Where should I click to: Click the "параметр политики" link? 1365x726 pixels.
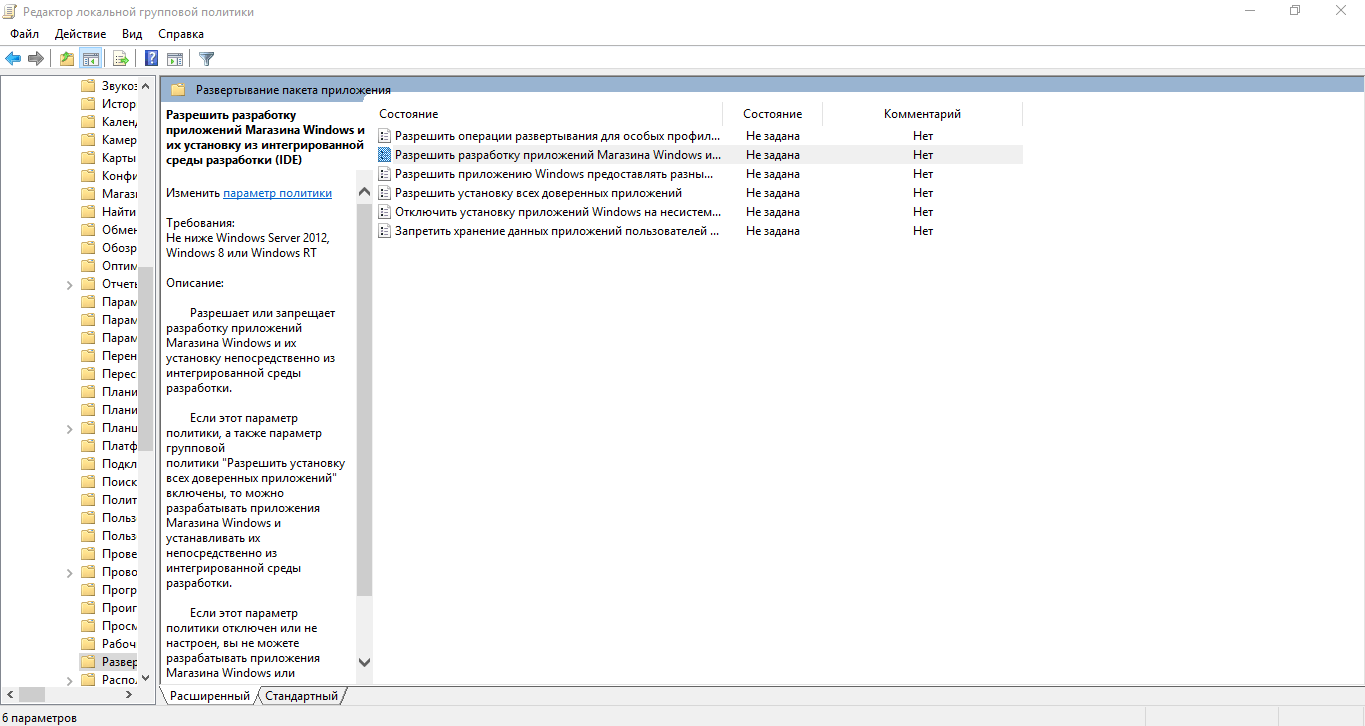277,193
